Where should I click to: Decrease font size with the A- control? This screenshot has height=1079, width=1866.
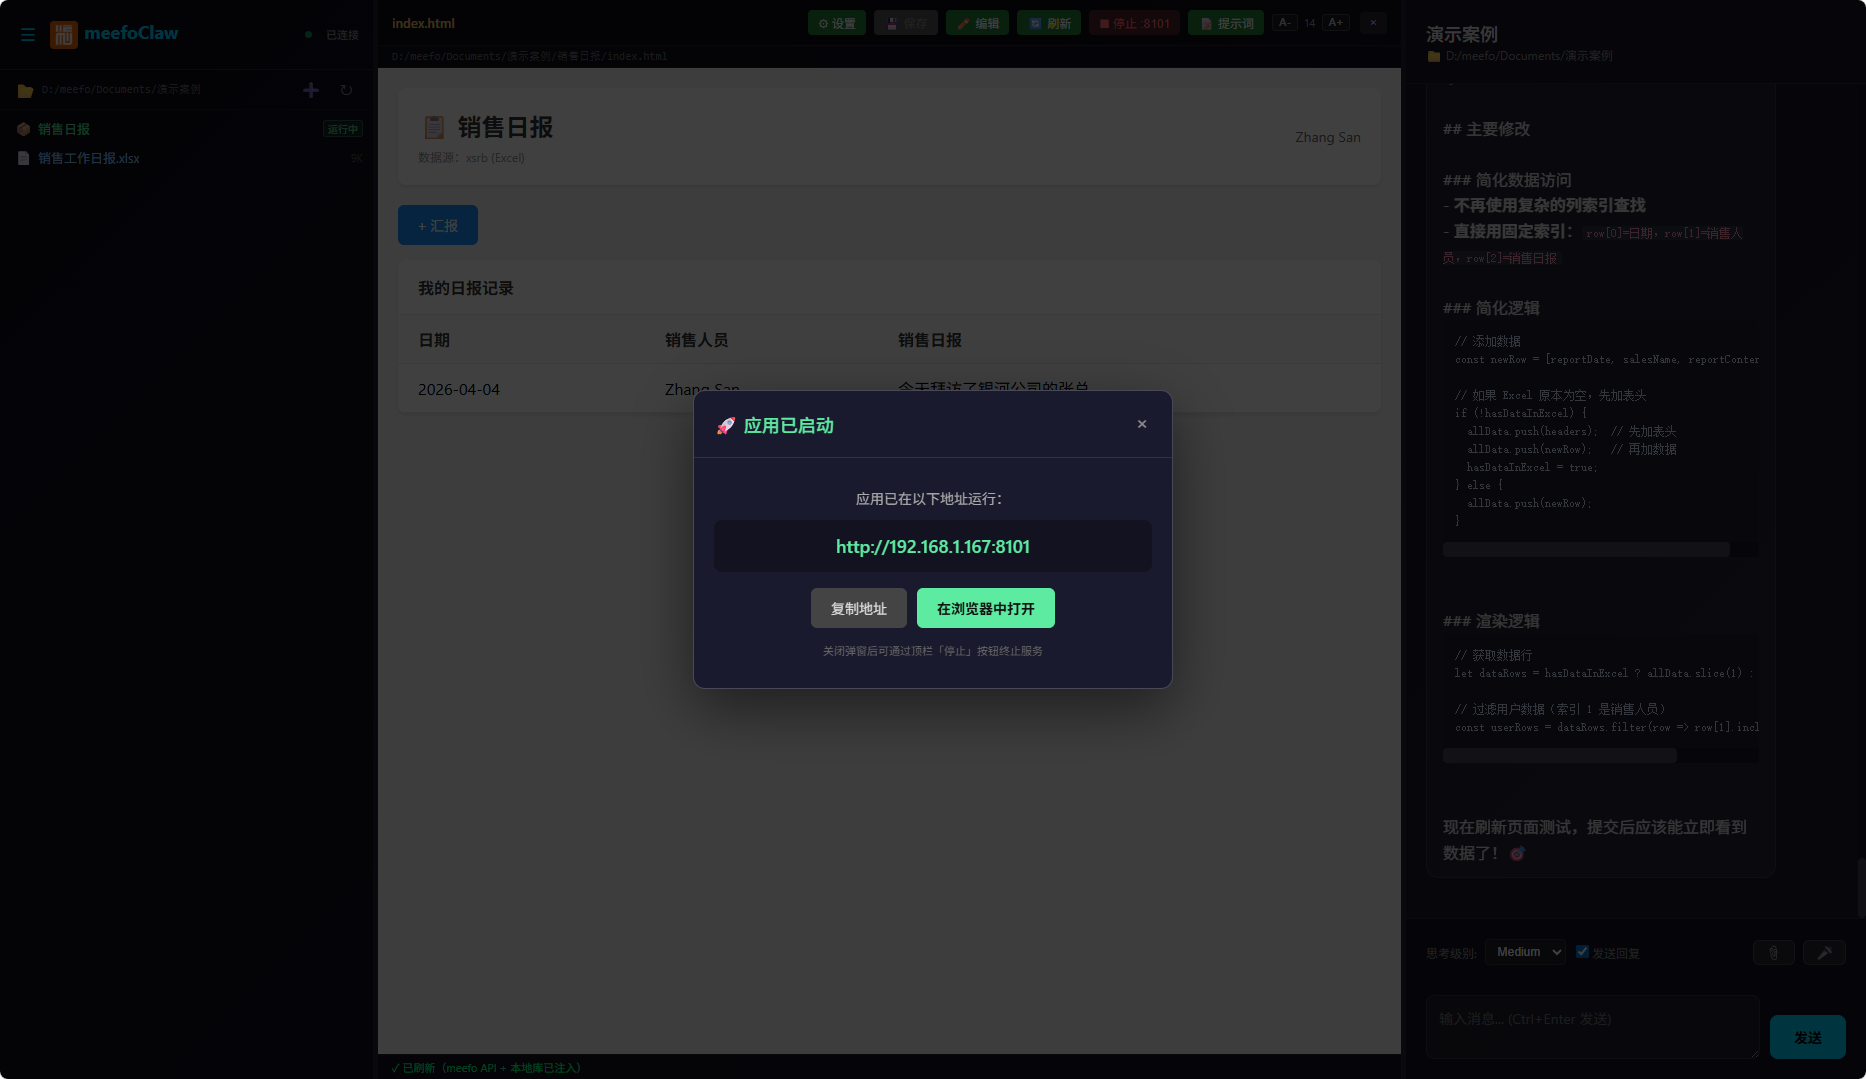pyautogui.click(x=1284, y=21)
